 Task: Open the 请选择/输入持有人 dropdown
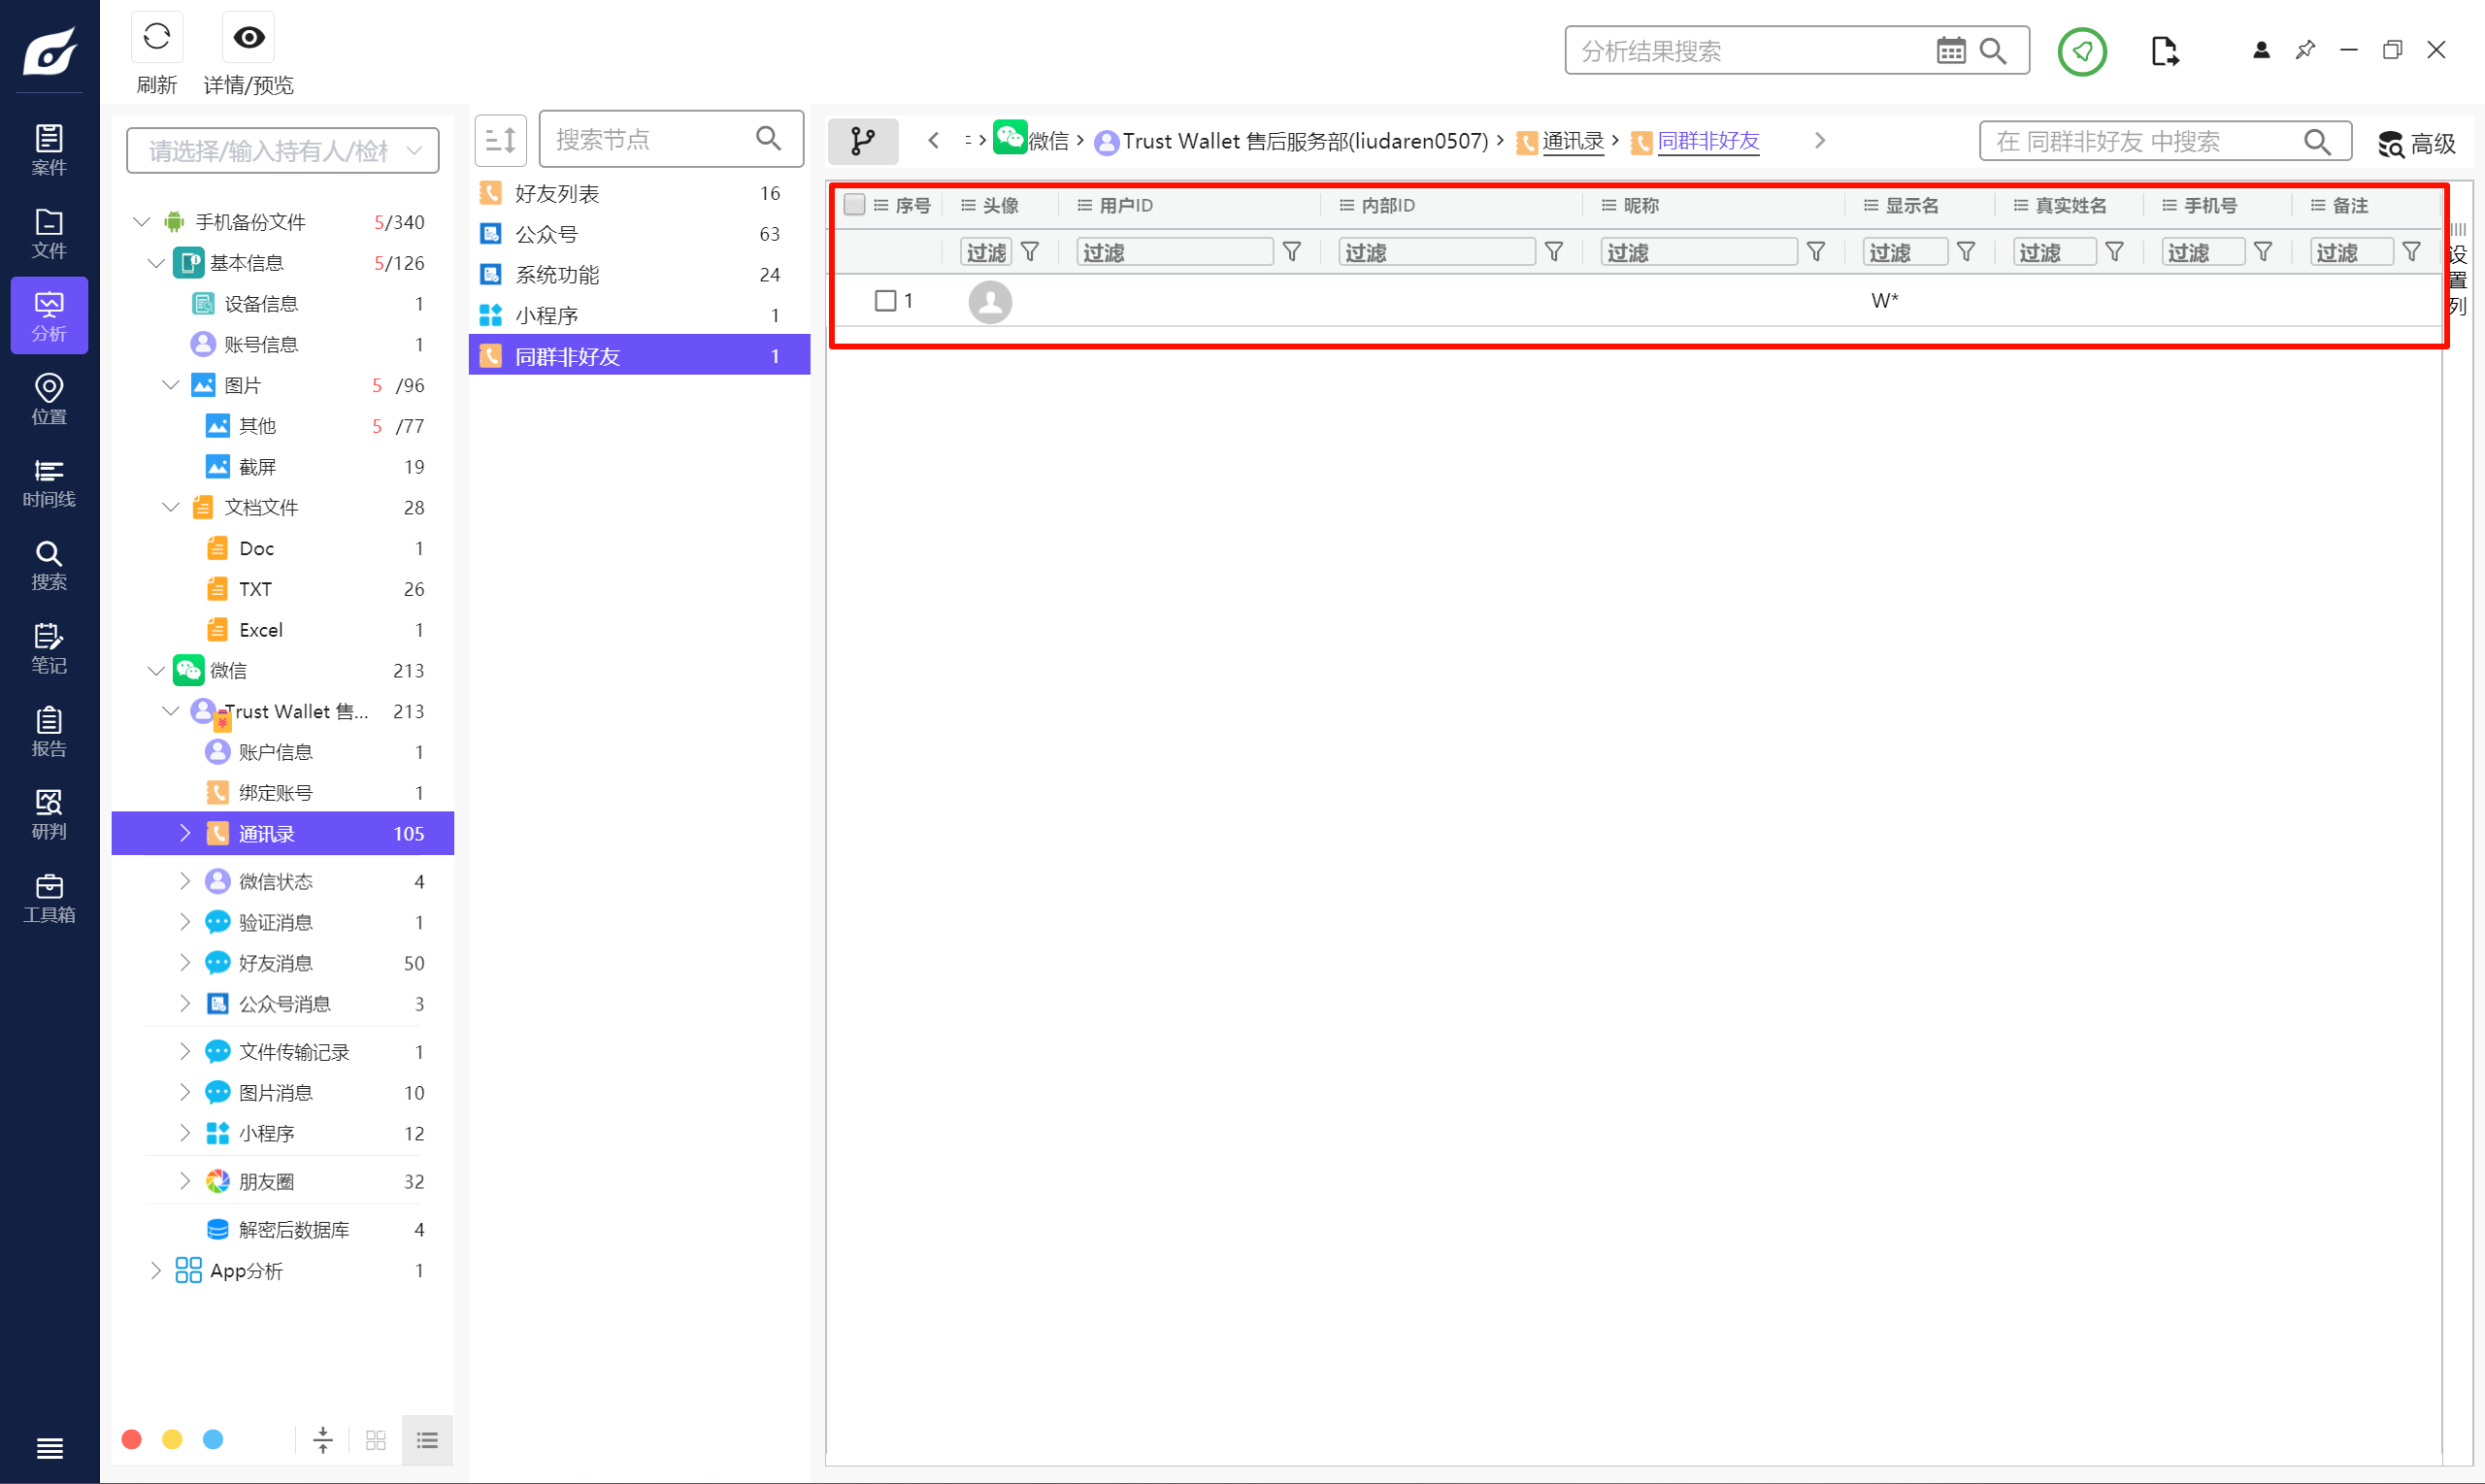pos(282,150)
